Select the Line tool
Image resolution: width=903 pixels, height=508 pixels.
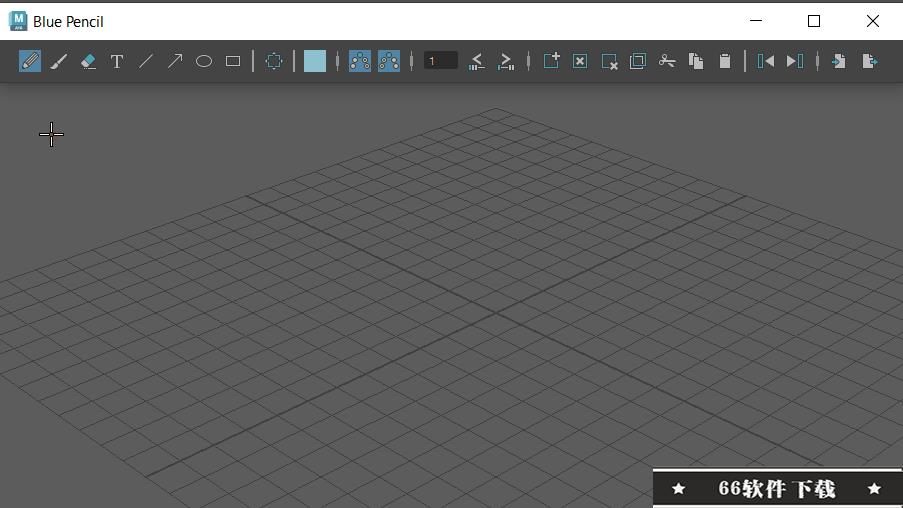tap(146, 61)
